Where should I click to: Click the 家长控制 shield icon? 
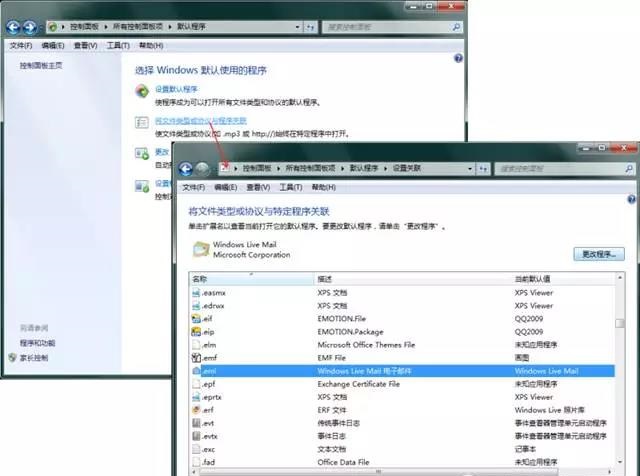click(12, 358)
